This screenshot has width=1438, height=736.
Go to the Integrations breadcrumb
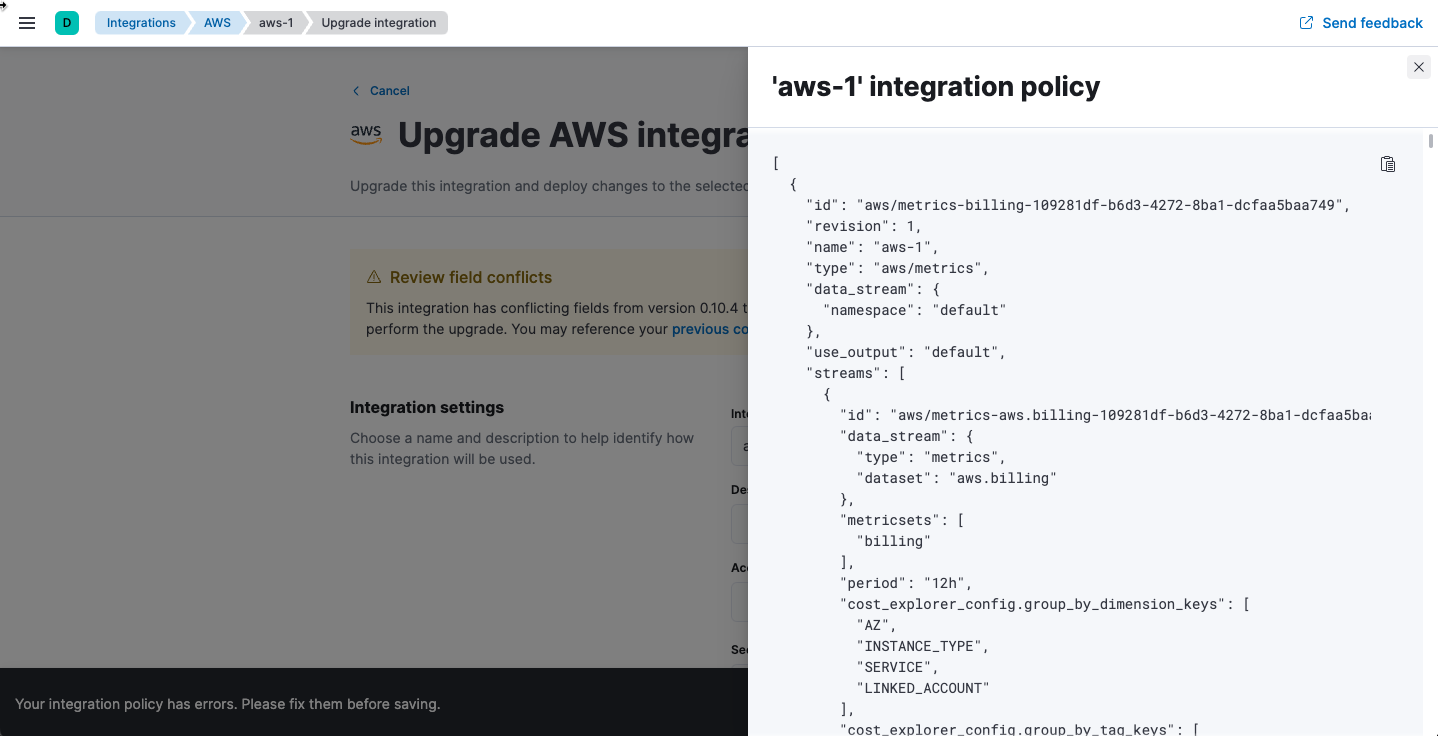(x=141, y=23)
